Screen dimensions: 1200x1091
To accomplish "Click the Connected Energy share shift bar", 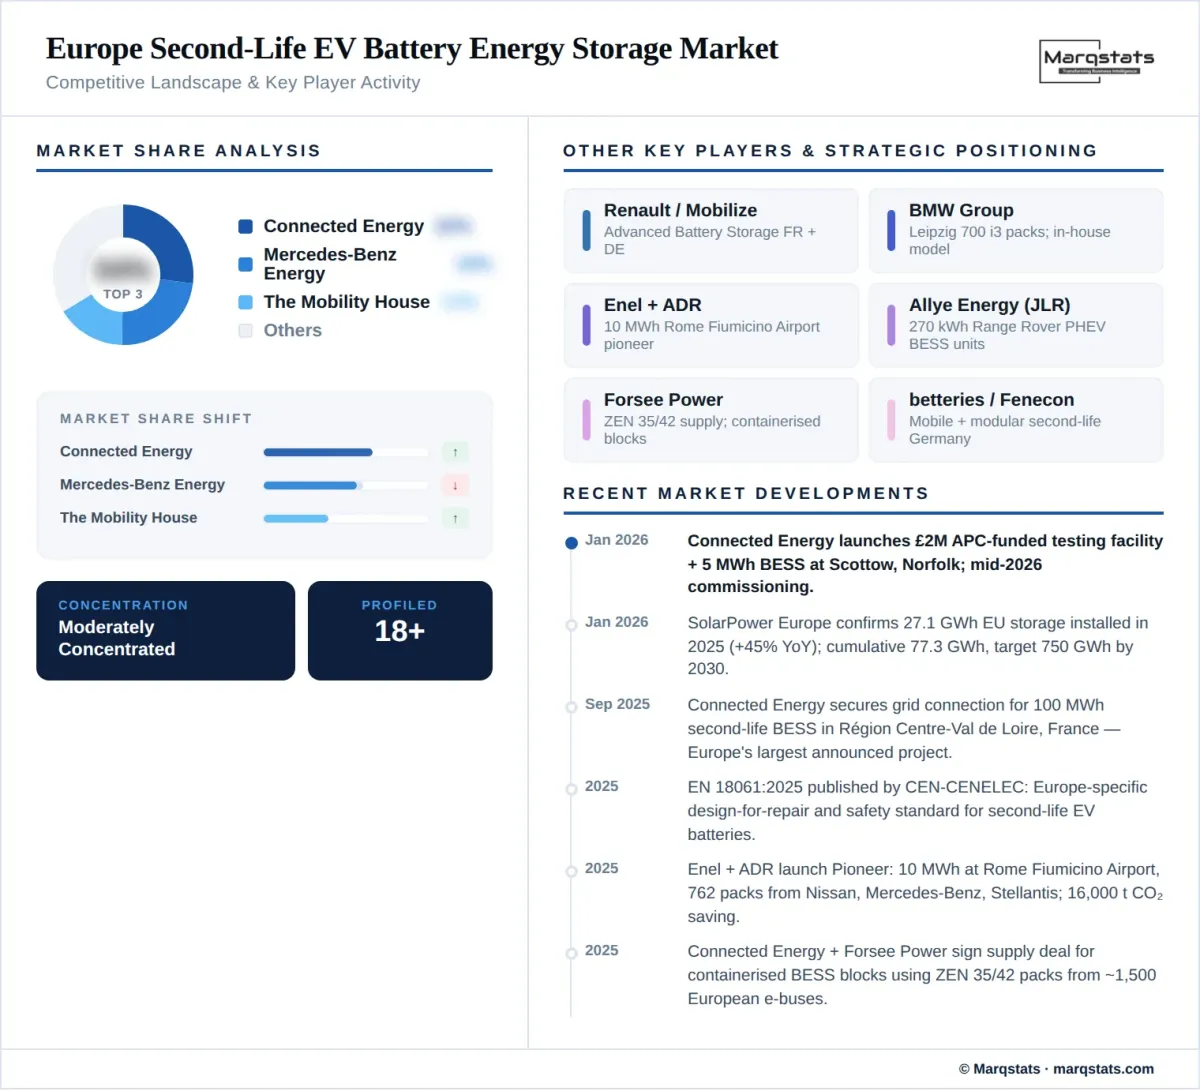I will click(345, 452).
